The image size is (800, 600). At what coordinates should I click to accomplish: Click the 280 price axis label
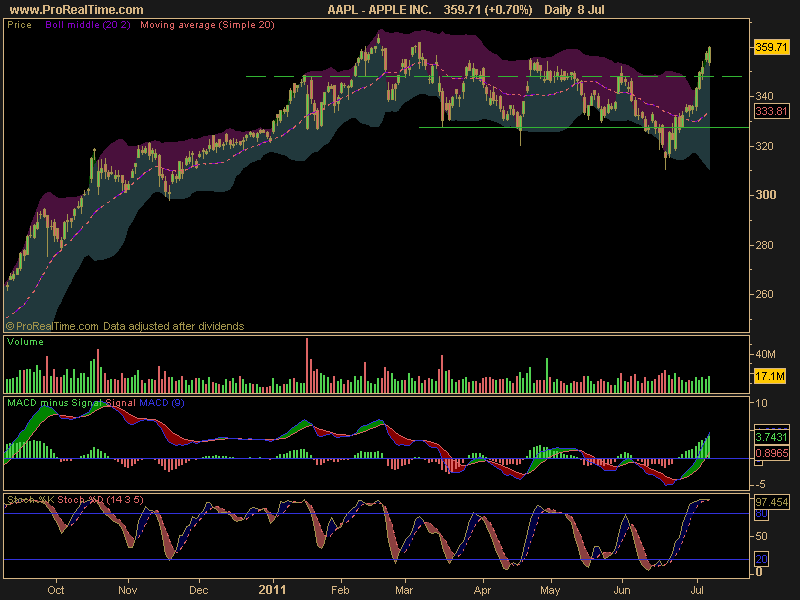click(764, 245)
